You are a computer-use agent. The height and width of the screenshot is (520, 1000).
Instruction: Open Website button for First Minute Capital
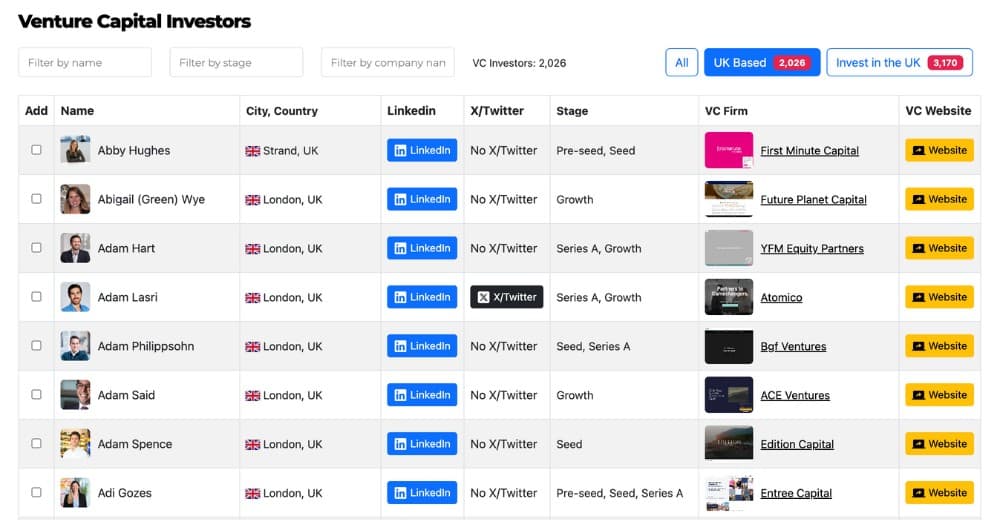939,150
